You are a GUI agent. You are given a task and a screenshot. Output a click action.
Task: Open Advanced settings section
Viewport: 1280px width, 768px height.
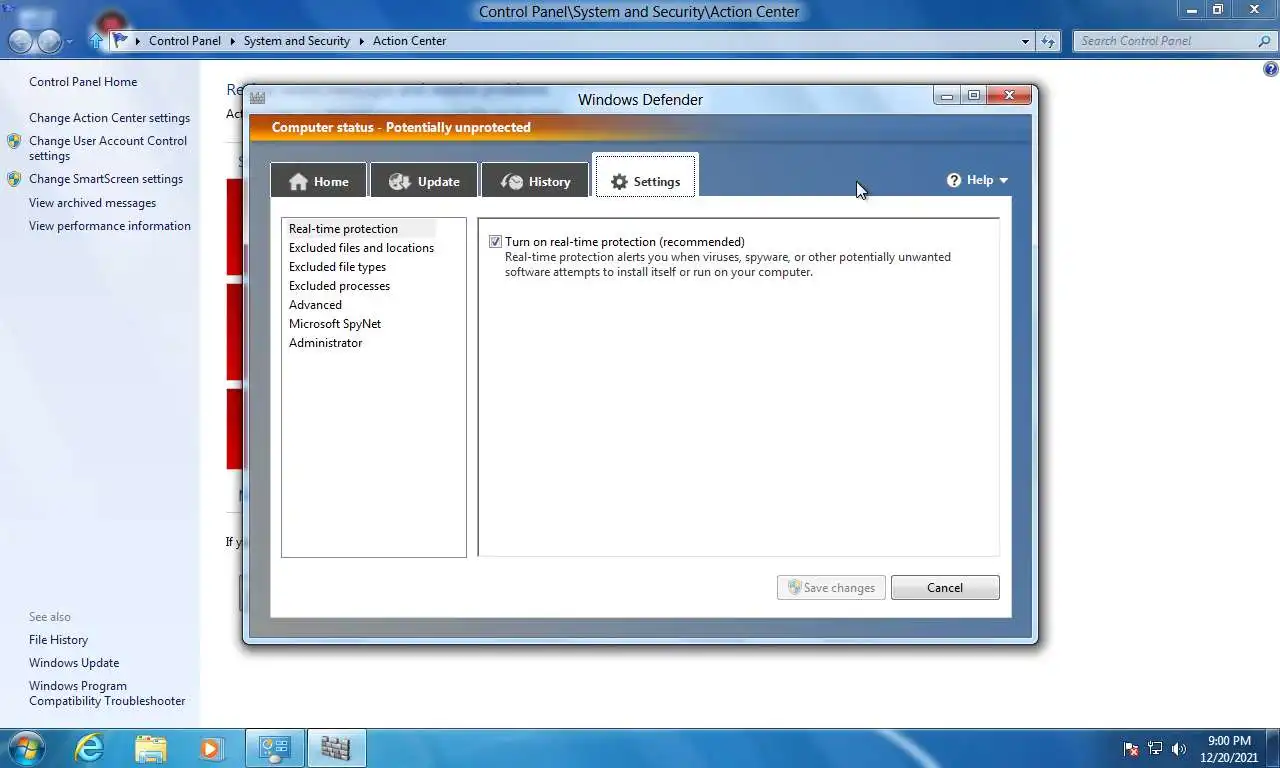[x=315, y=305]
